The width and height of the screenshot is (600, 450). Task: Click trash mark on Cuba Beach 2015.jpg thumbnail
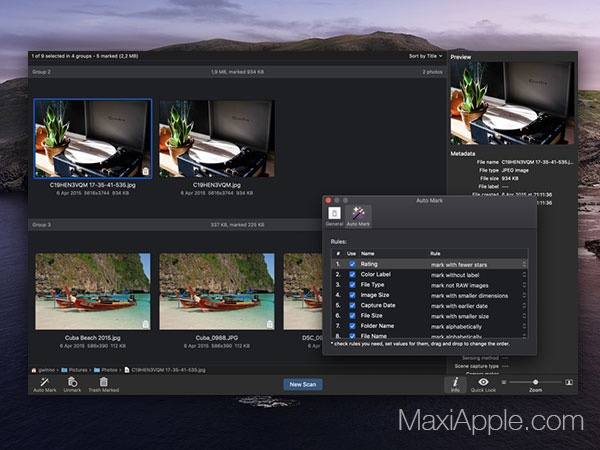pos(145,324)
